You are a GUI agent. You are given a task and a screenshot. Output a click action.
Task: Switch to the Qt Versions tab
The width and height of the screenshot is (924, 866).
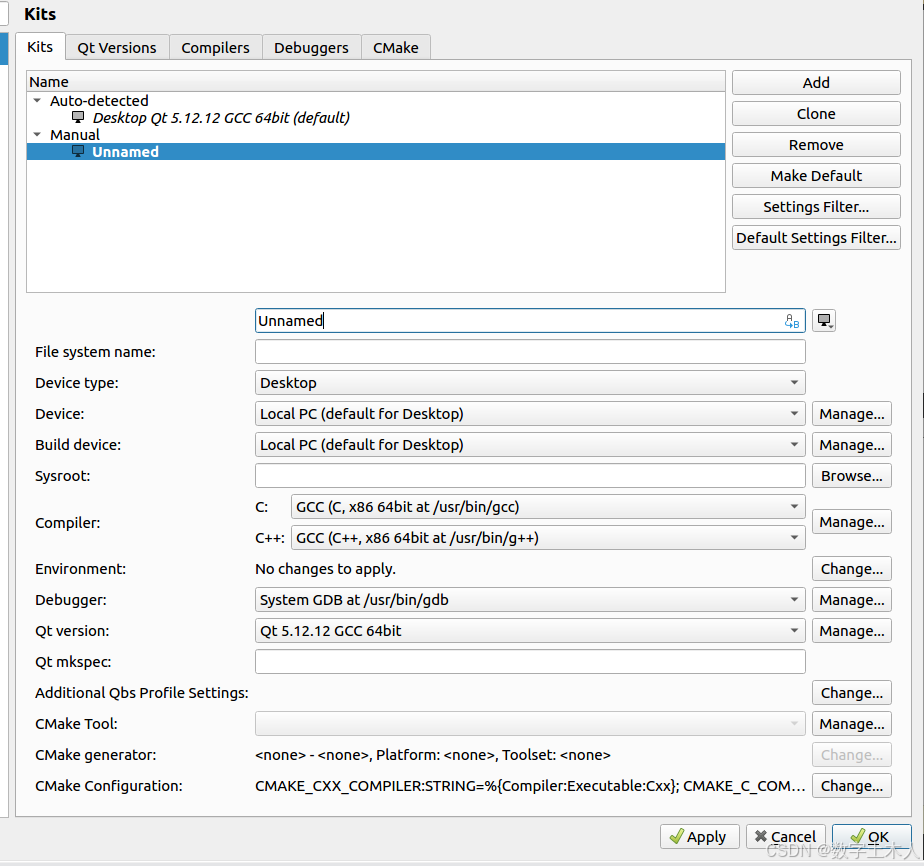point(117,48)
